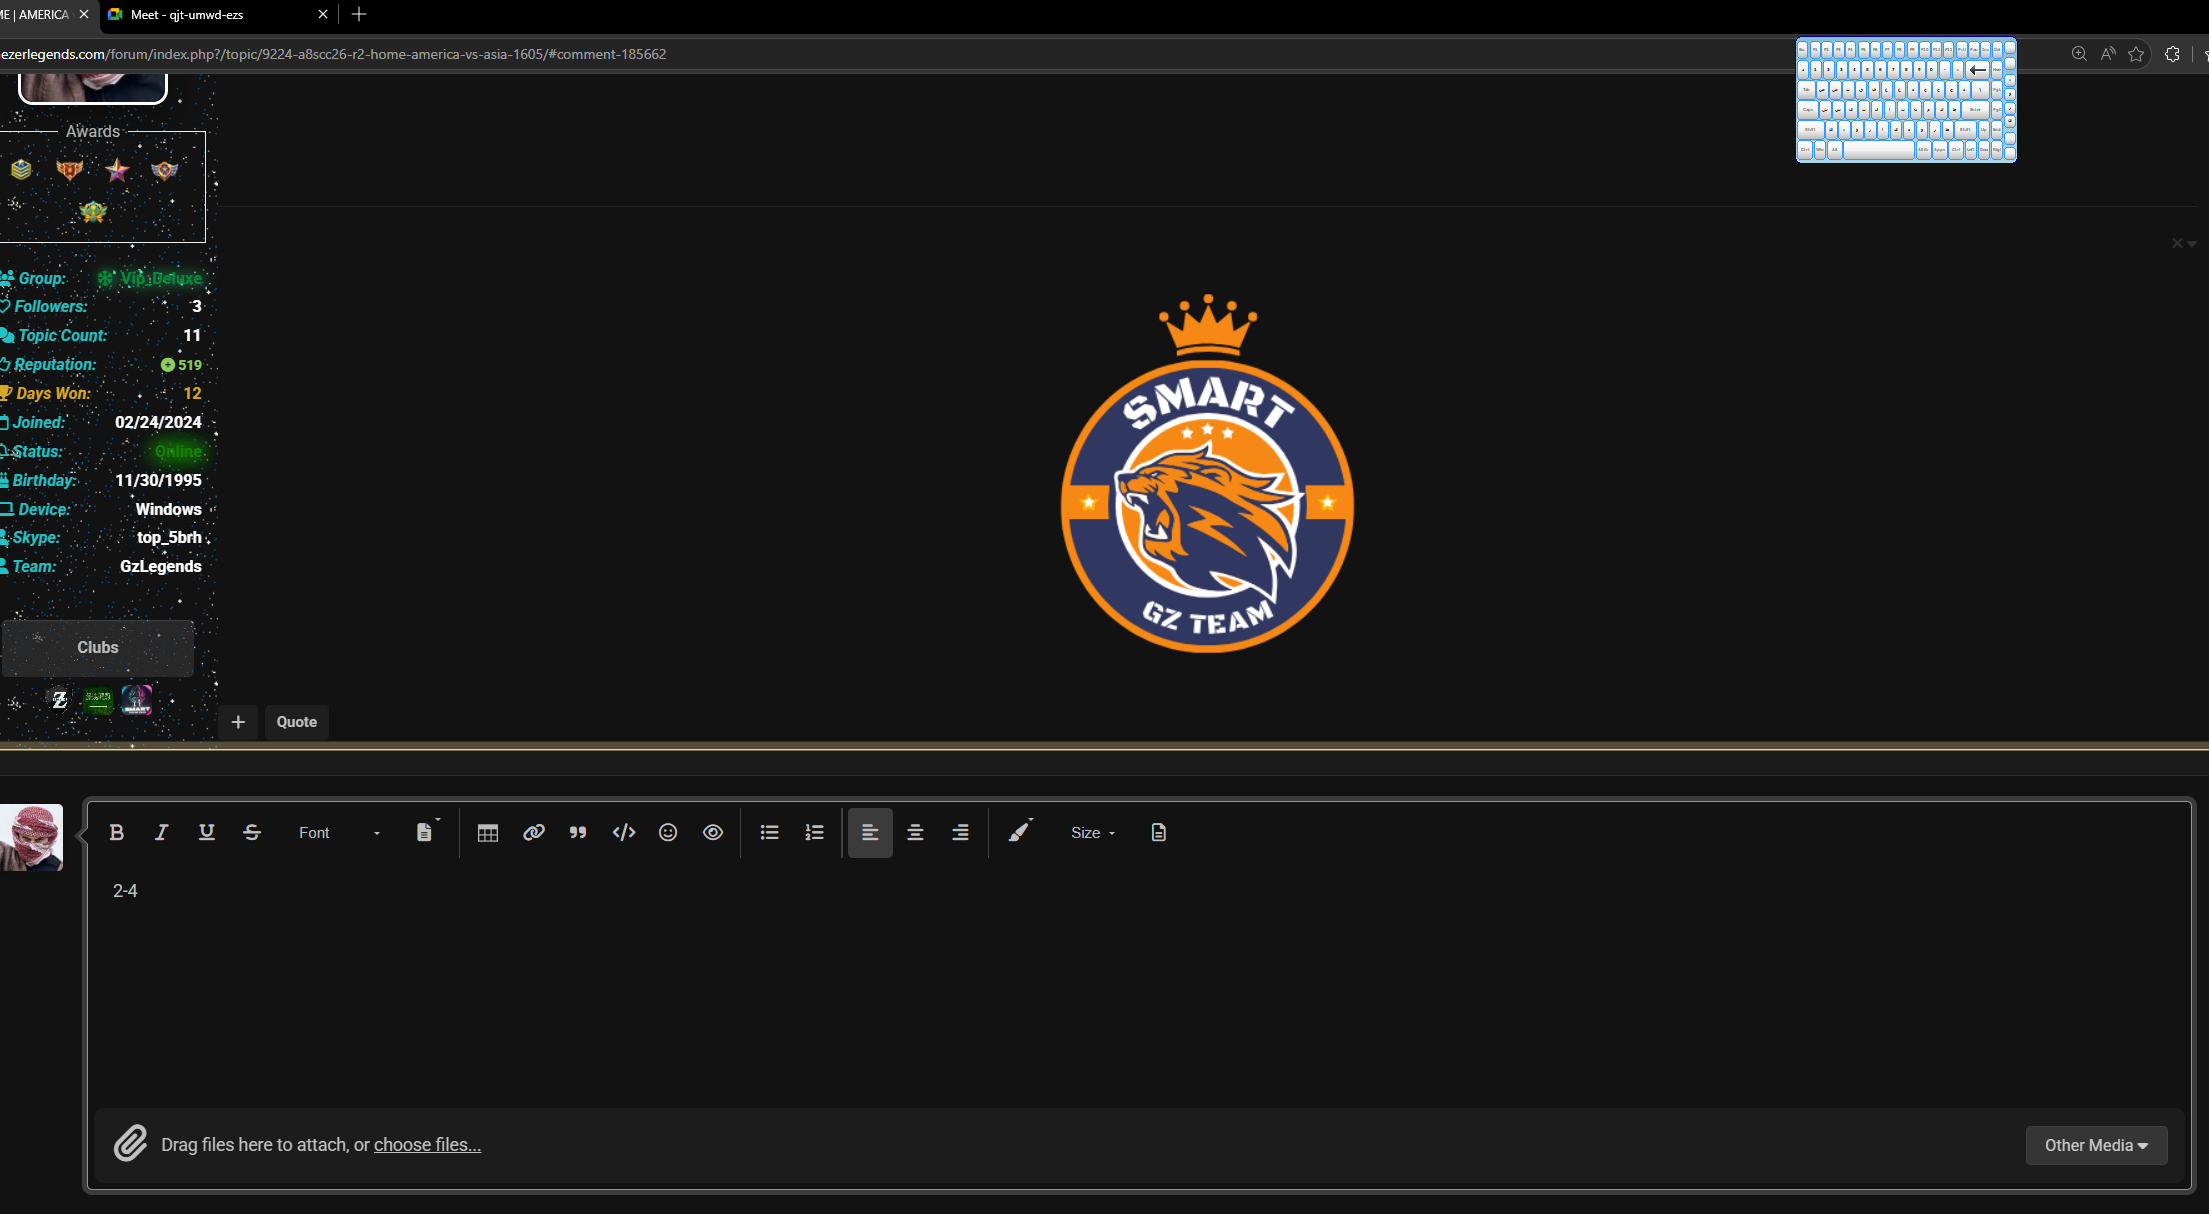Click the browser zoom magnifier icon
The image size is (2209, 1214).
2079,54
